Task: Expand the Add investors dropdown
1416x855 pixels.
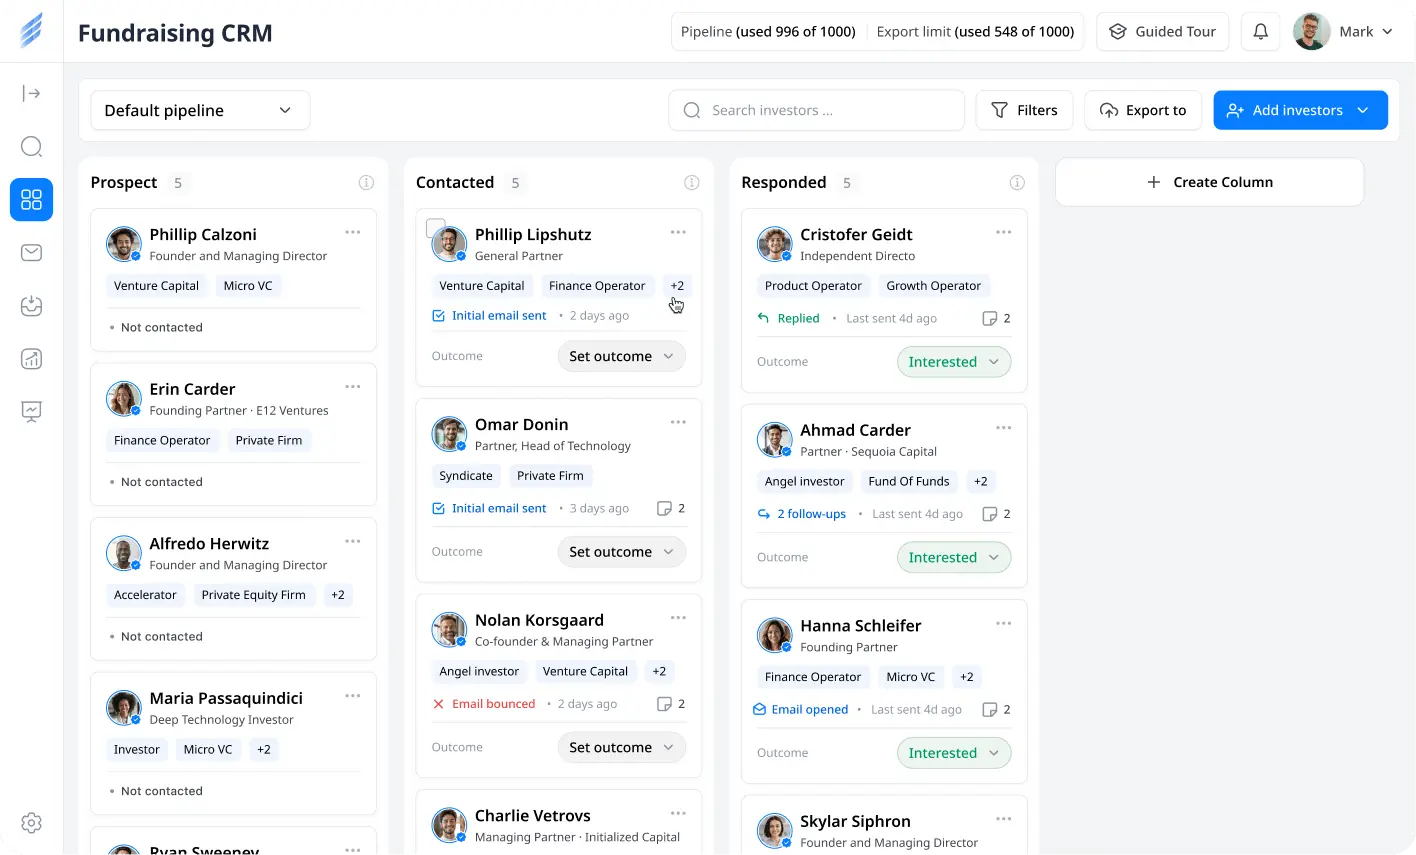Action: pos(1363,110)
